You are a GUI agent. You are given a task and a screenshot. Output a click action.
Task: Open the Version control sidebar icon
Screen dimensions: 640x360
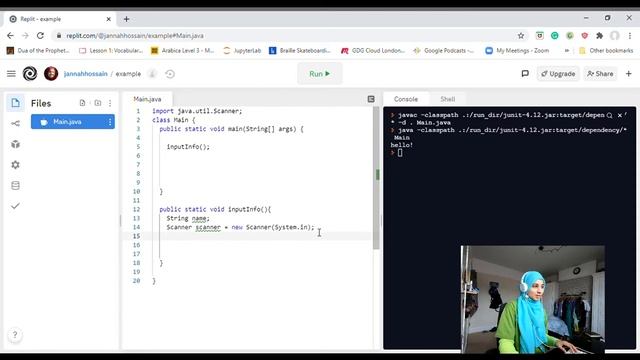[x=16, y=123]
